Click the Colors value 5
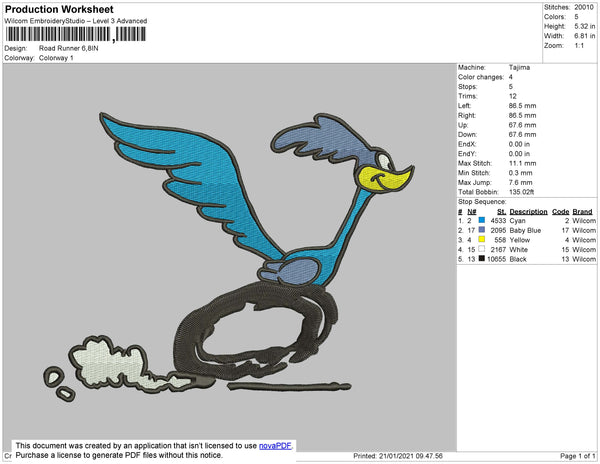Viewport: 600px width, 464px height. 576,17
